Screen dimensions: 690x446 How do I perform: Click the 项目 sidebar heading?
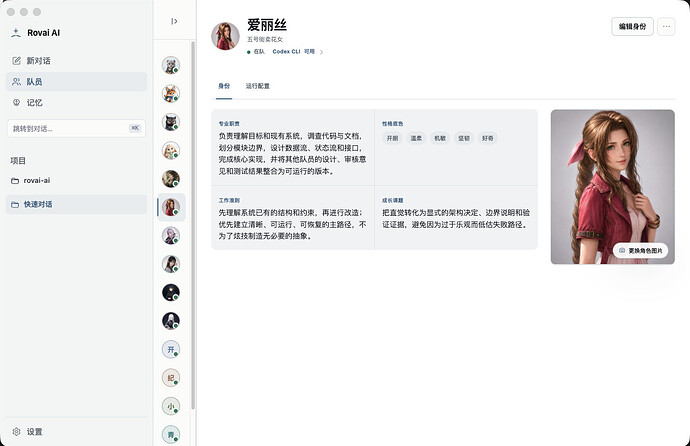18,161
